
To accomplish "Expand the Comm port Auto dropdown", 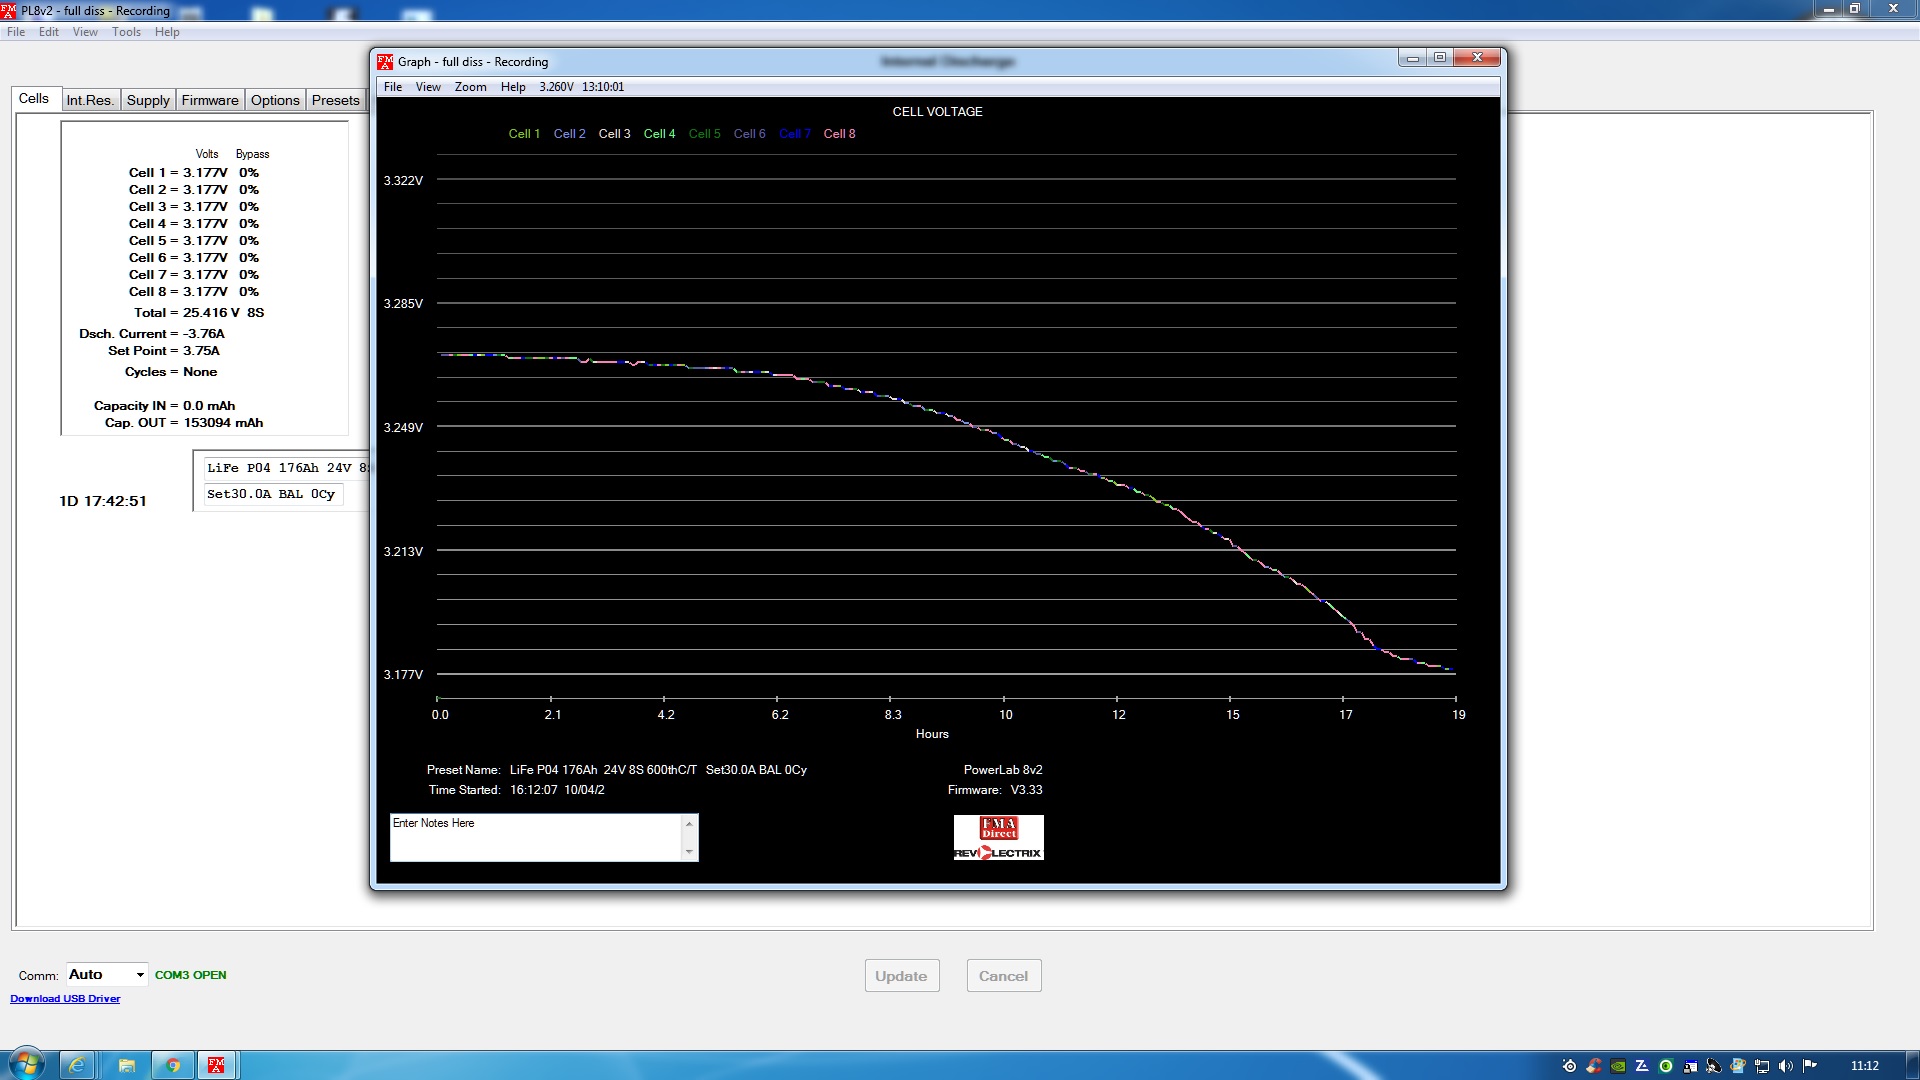I will [x=139, y=975].
